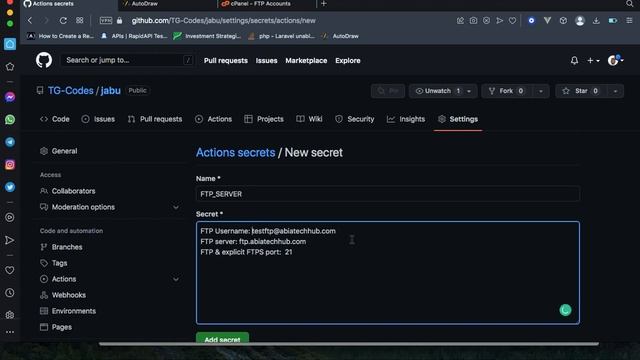640x360 pixels.
Task: Click the camera snapshot icon in address bar
Action: pos(473,20)
